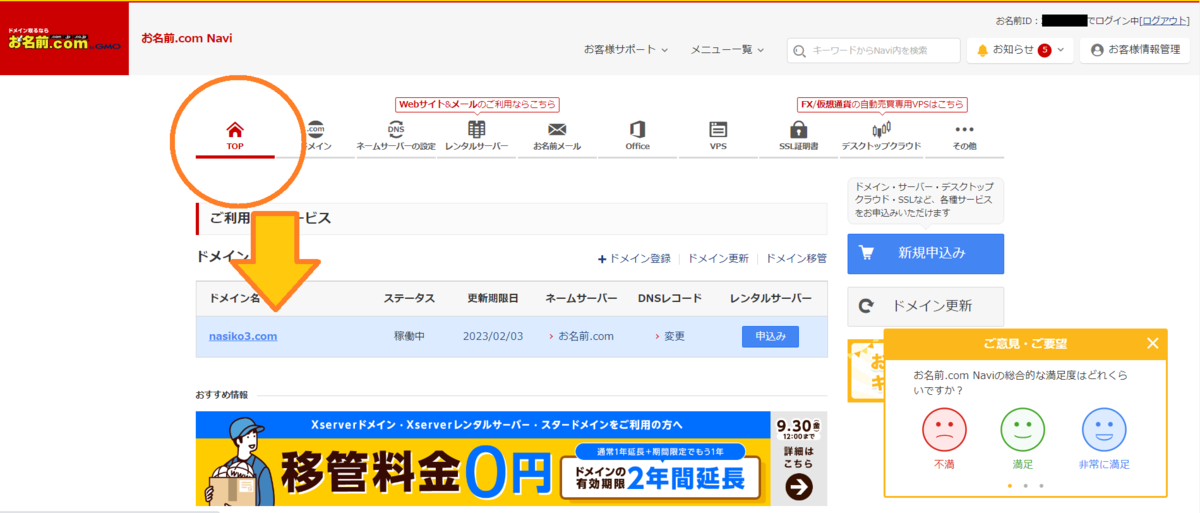Expand お客様サポート dropdown
Viewport: 1200px width, 513px height.
pos(627,49)
